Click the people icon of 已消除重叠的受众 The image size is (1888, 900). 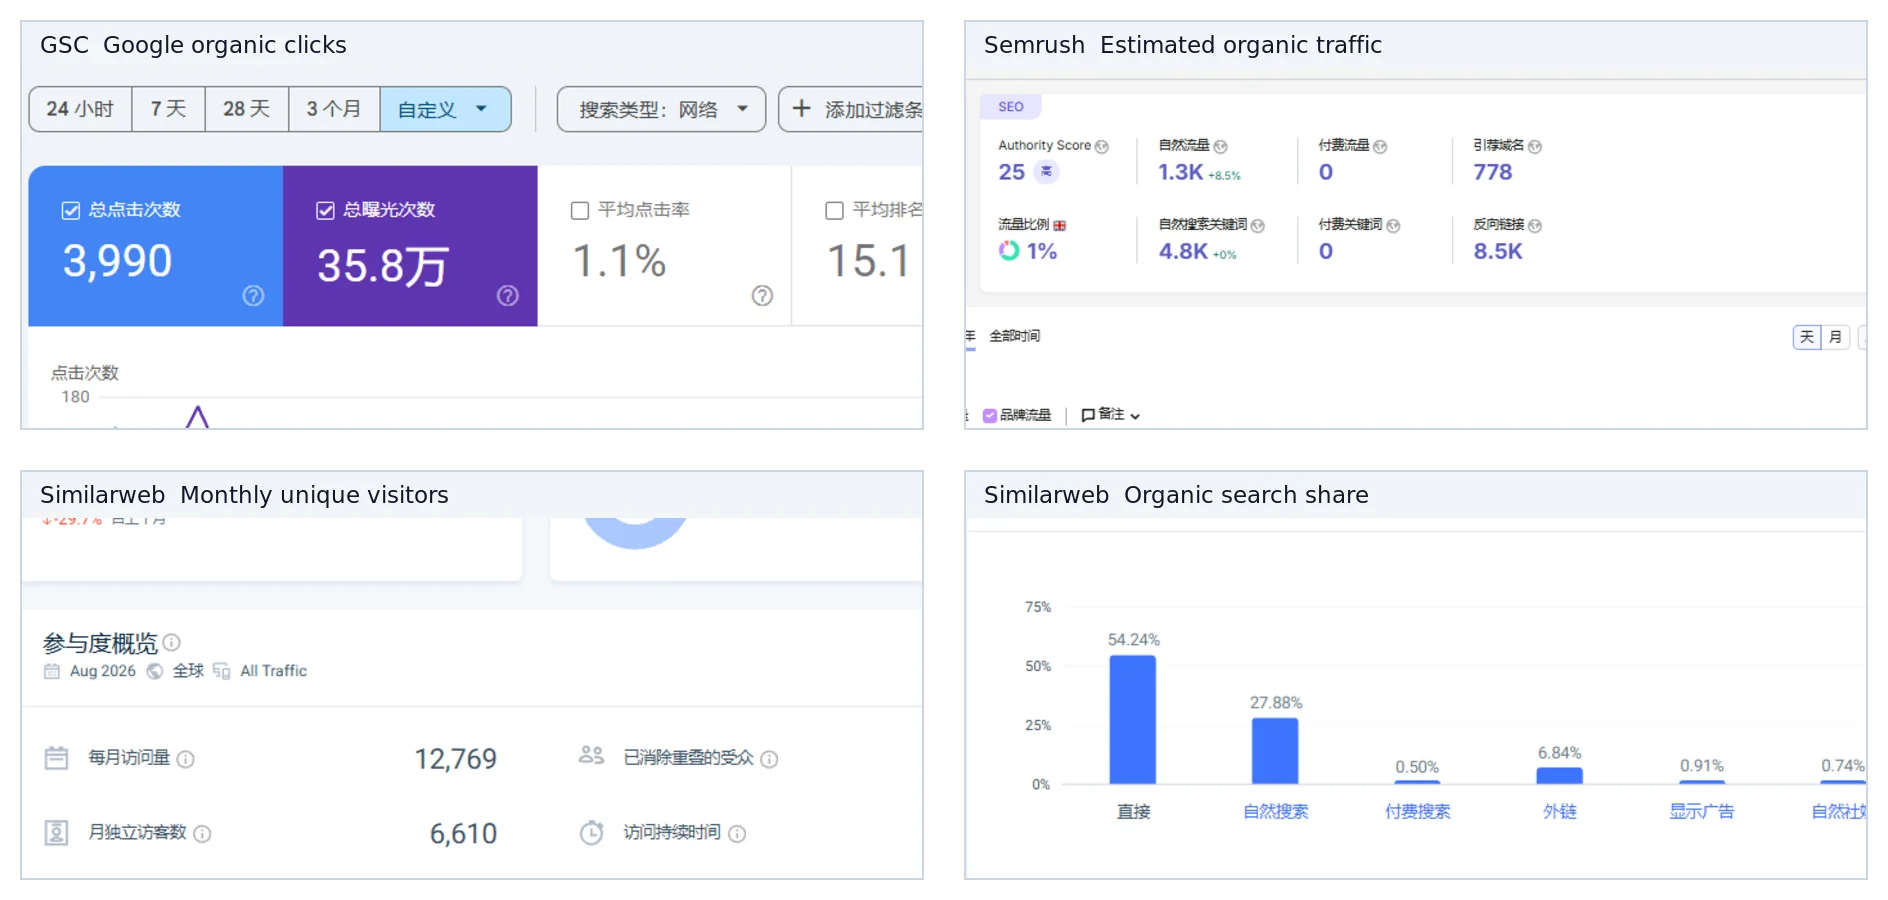click(591, 755)
